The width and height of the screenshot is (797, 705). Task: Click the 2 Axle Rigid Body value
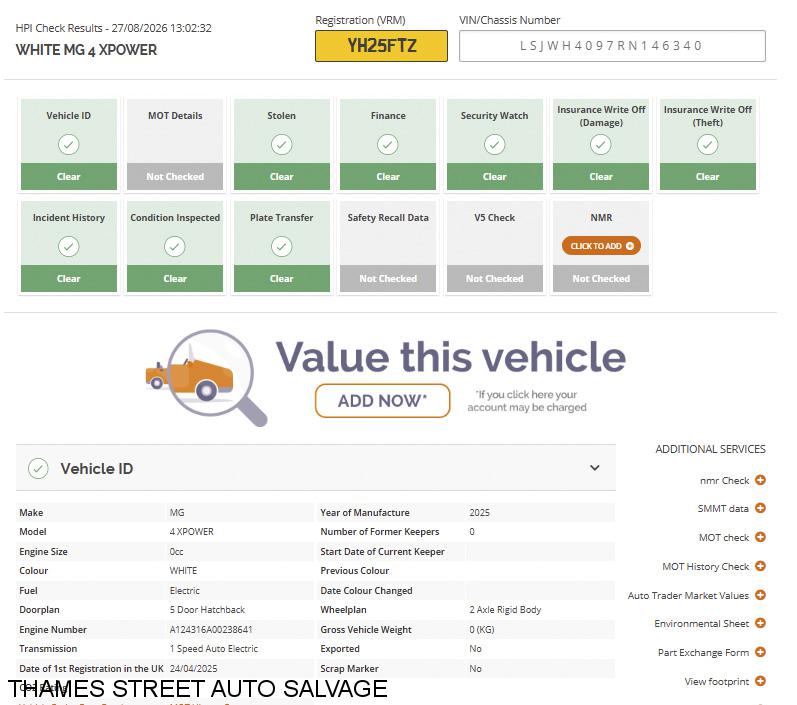click(505, 609)
